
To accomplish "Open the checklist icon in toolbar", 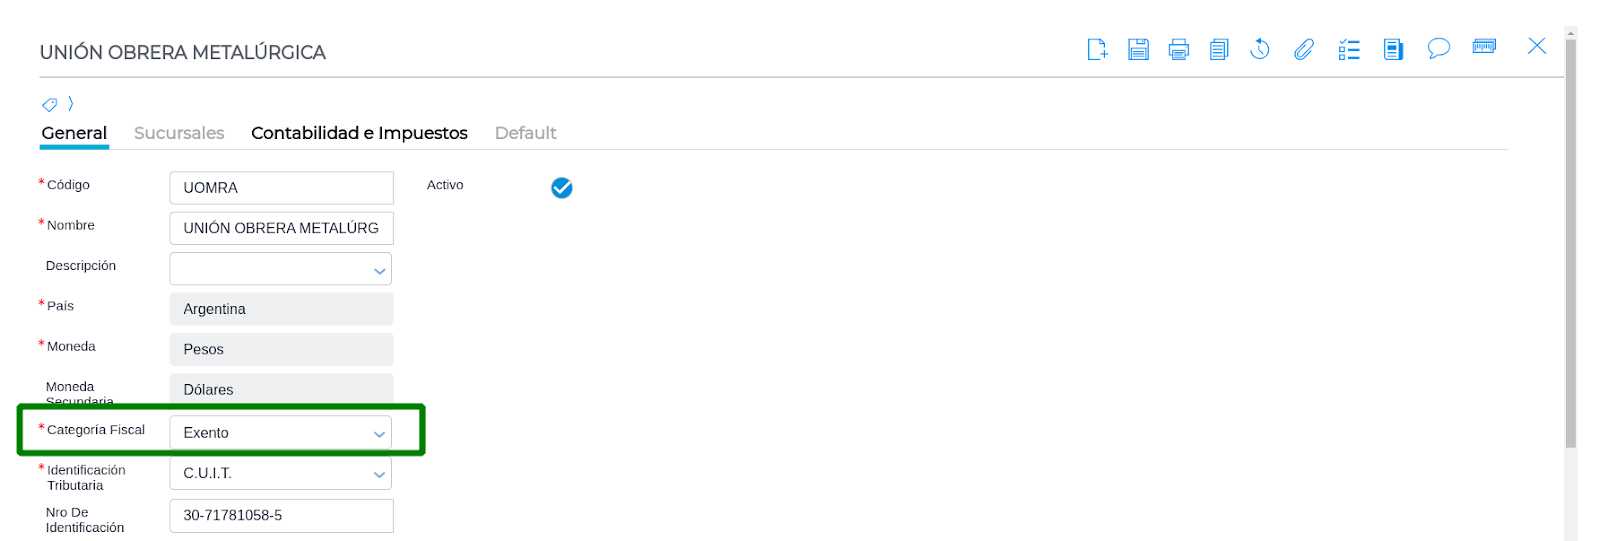I will tap(1349, 49).
